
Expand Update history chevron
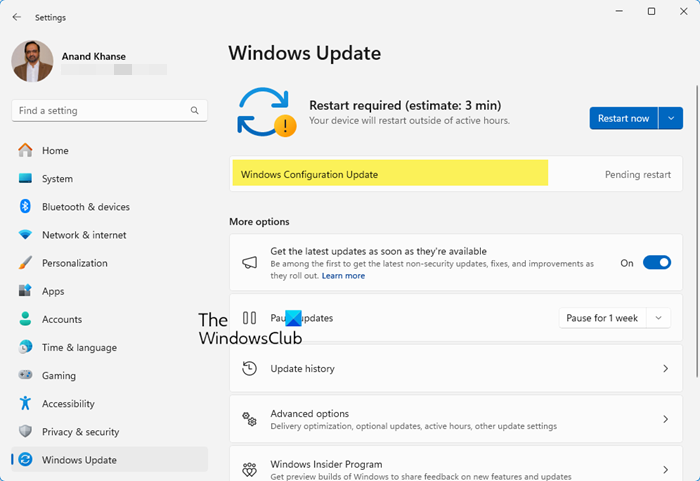pyautogui.click(x=665, y=369)
